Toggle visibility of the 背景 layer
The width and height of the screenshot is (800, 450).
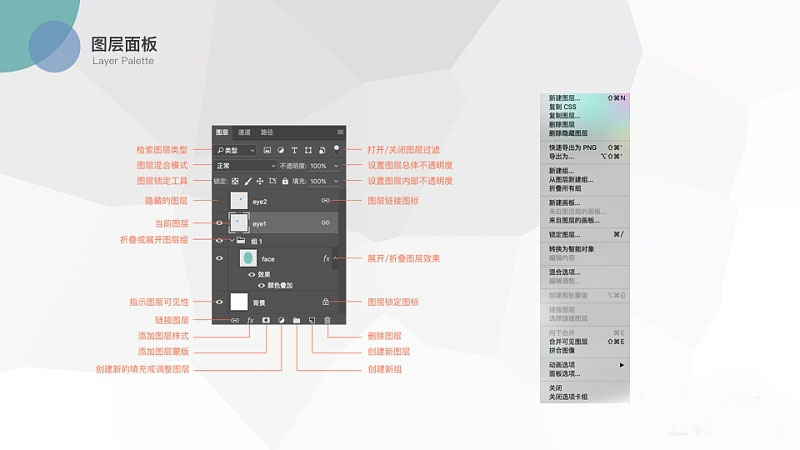220,301
